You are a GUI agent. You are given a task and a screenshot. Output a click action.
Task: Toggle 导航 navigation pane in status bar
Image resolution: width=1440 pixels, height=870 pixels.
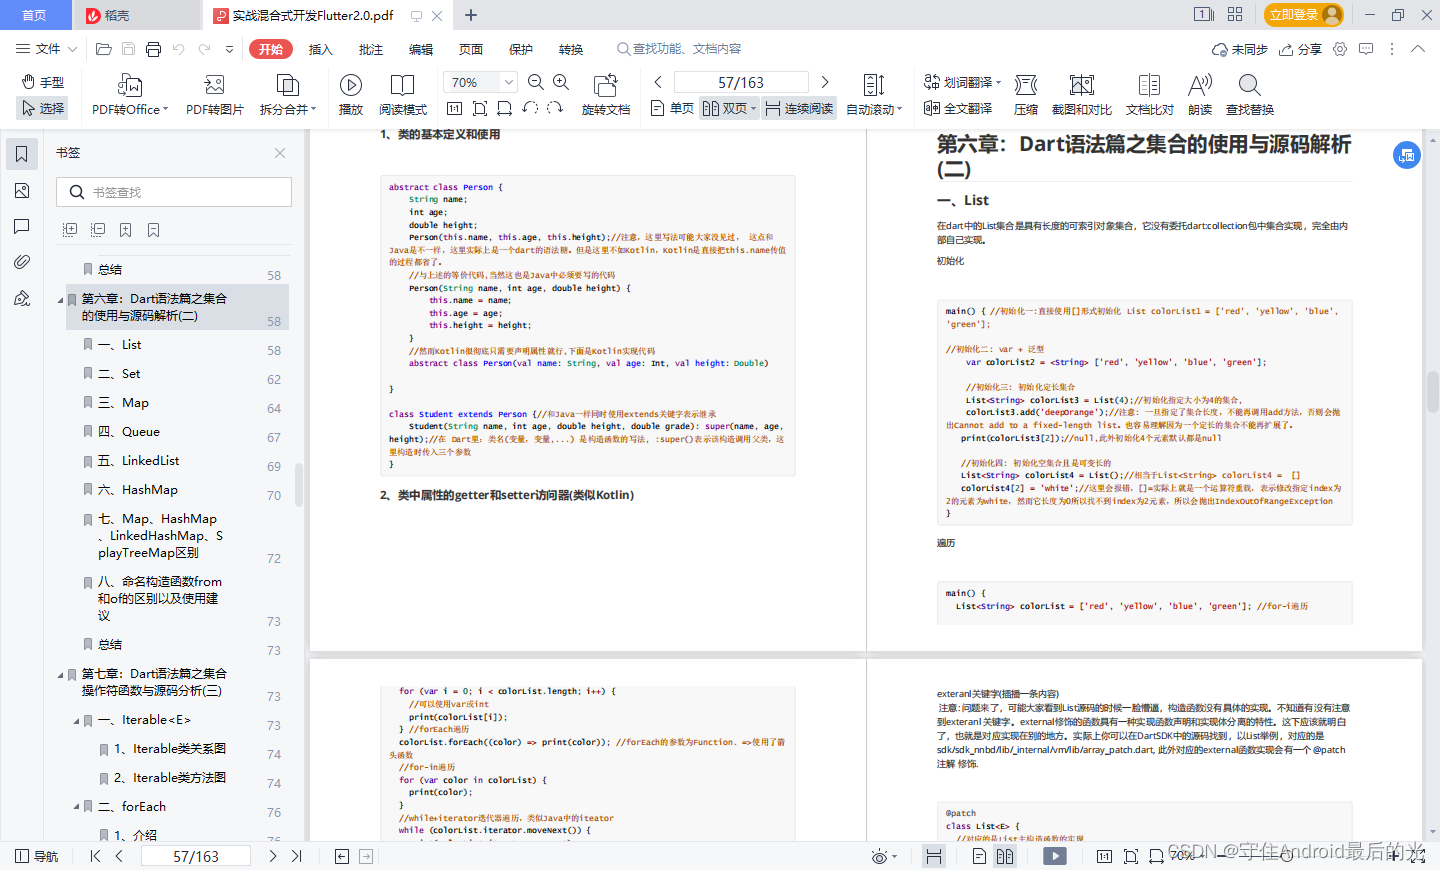[x=37, y=856]
